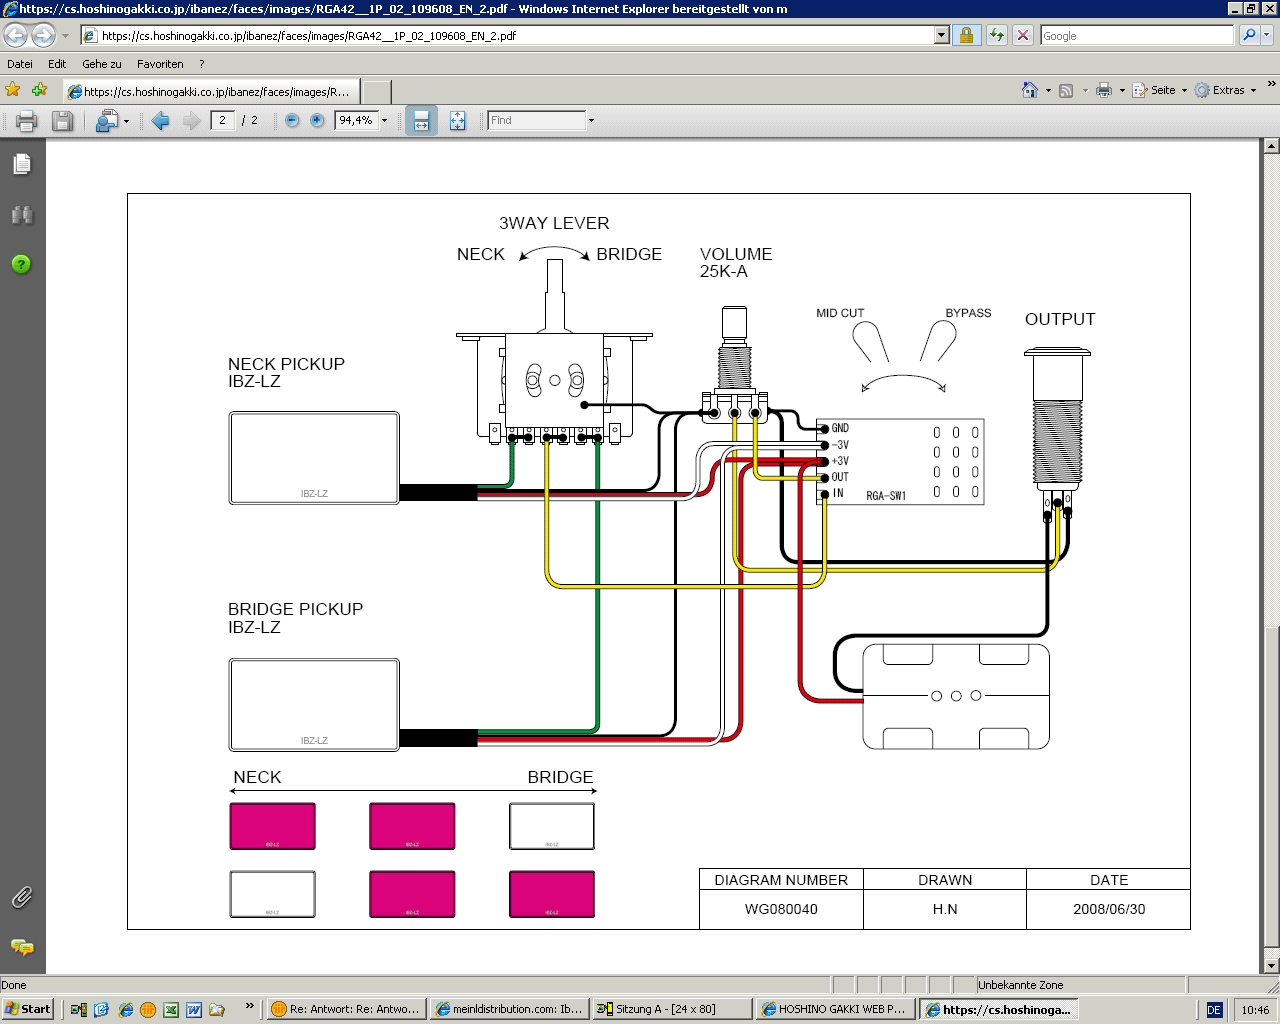Refresh the page with green arrows button
1280x1024 pixels.
[996, 36]
